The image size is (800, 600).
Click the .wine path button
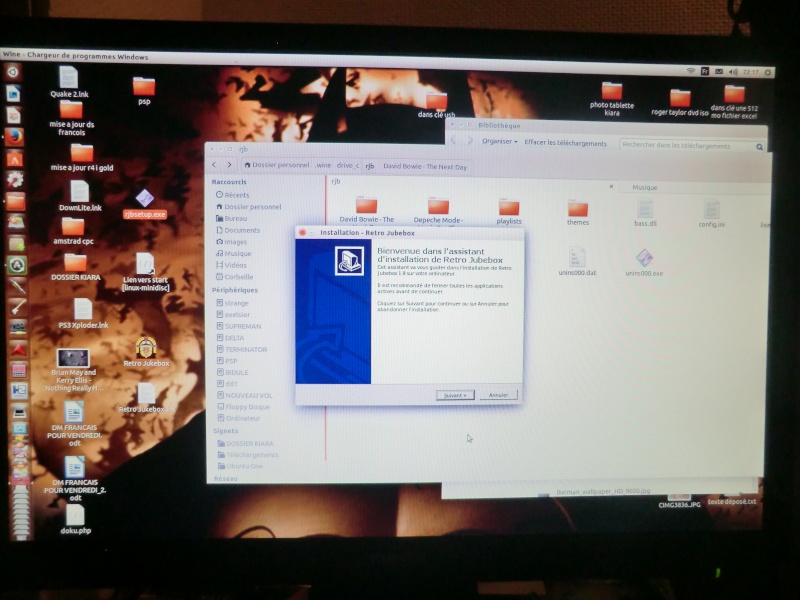pyautogui.click(x=323, y=165)
